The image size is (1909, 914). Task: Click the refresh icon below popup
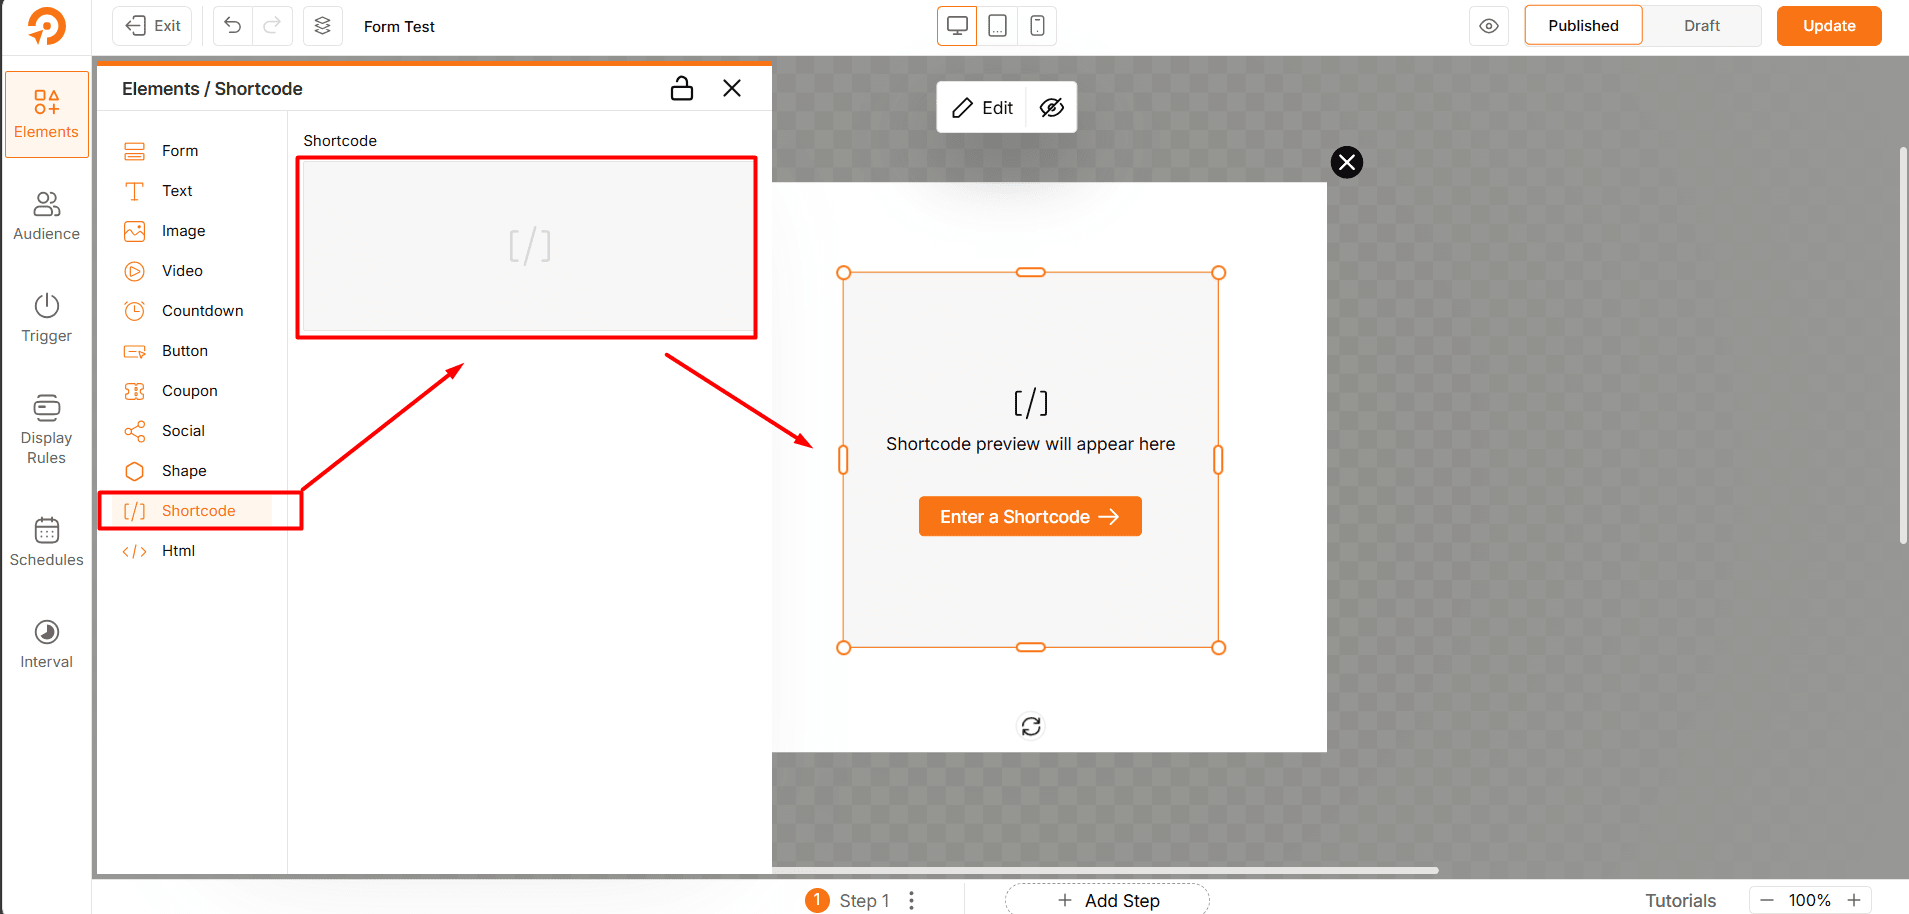tap(1031, 726)
